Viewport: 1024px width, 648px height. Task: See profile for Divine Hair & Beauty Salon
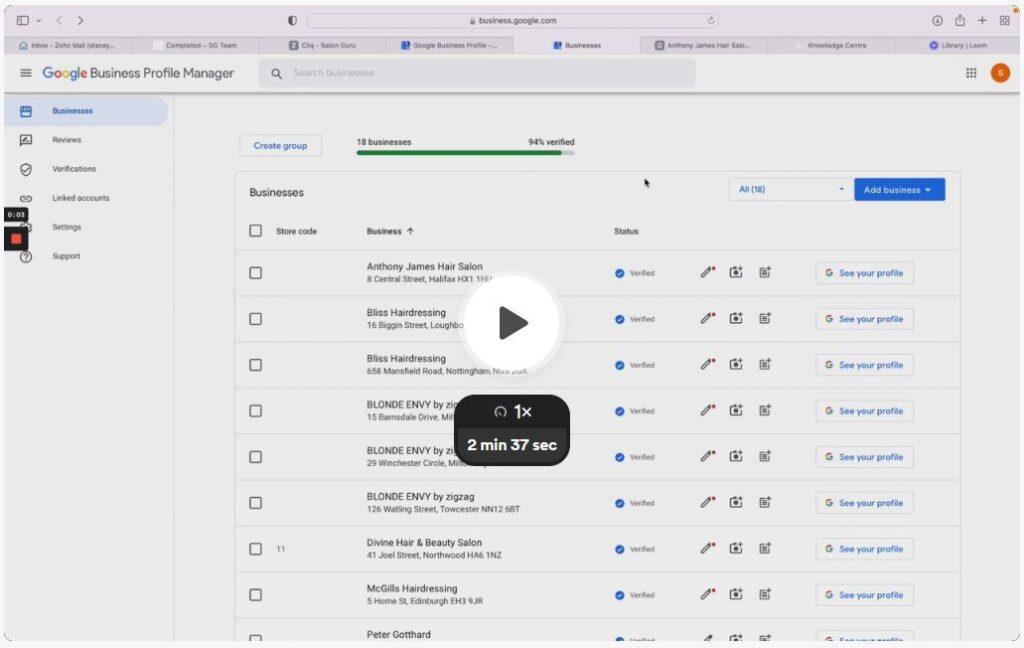pyautogui.click(x=864, y=549)
